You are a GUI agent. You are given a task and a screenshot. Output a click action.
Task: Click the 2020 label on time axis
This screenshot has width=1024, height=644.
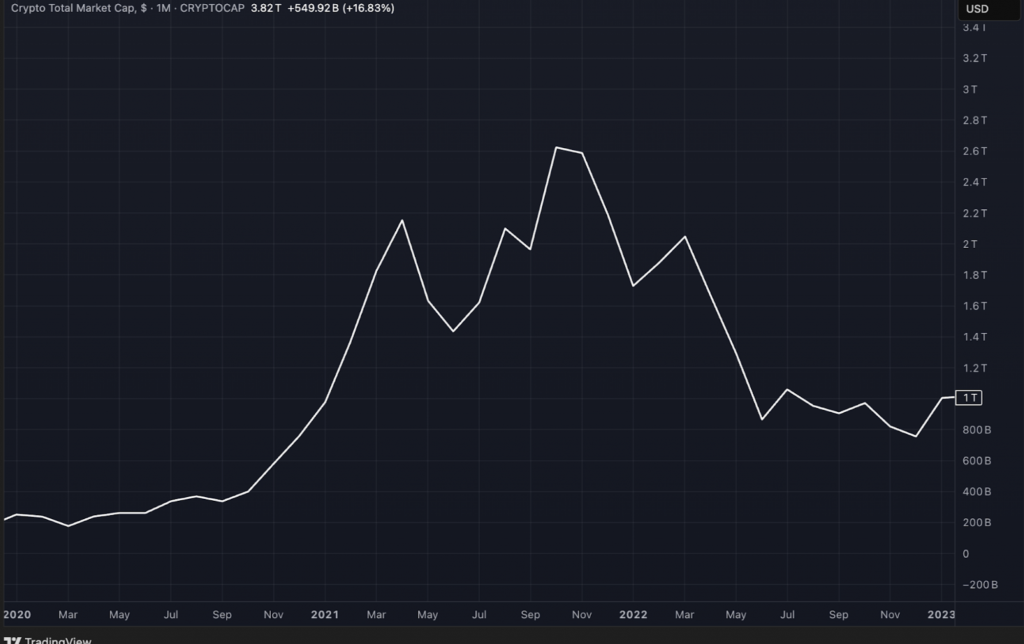click(x=17, y=615)
